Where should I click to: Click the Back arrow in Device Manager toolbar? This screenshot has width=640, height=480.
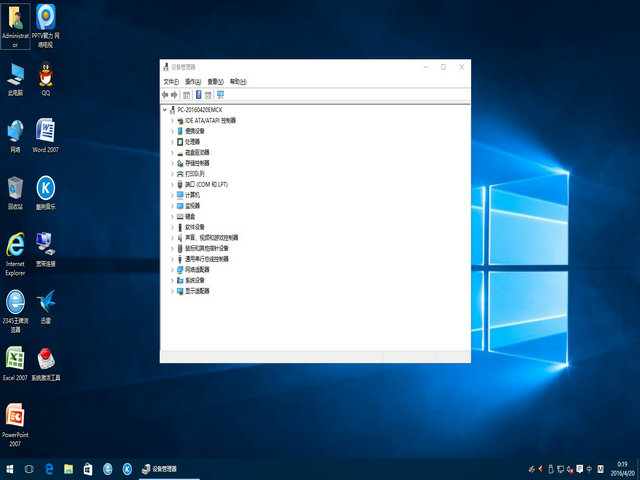165,95
